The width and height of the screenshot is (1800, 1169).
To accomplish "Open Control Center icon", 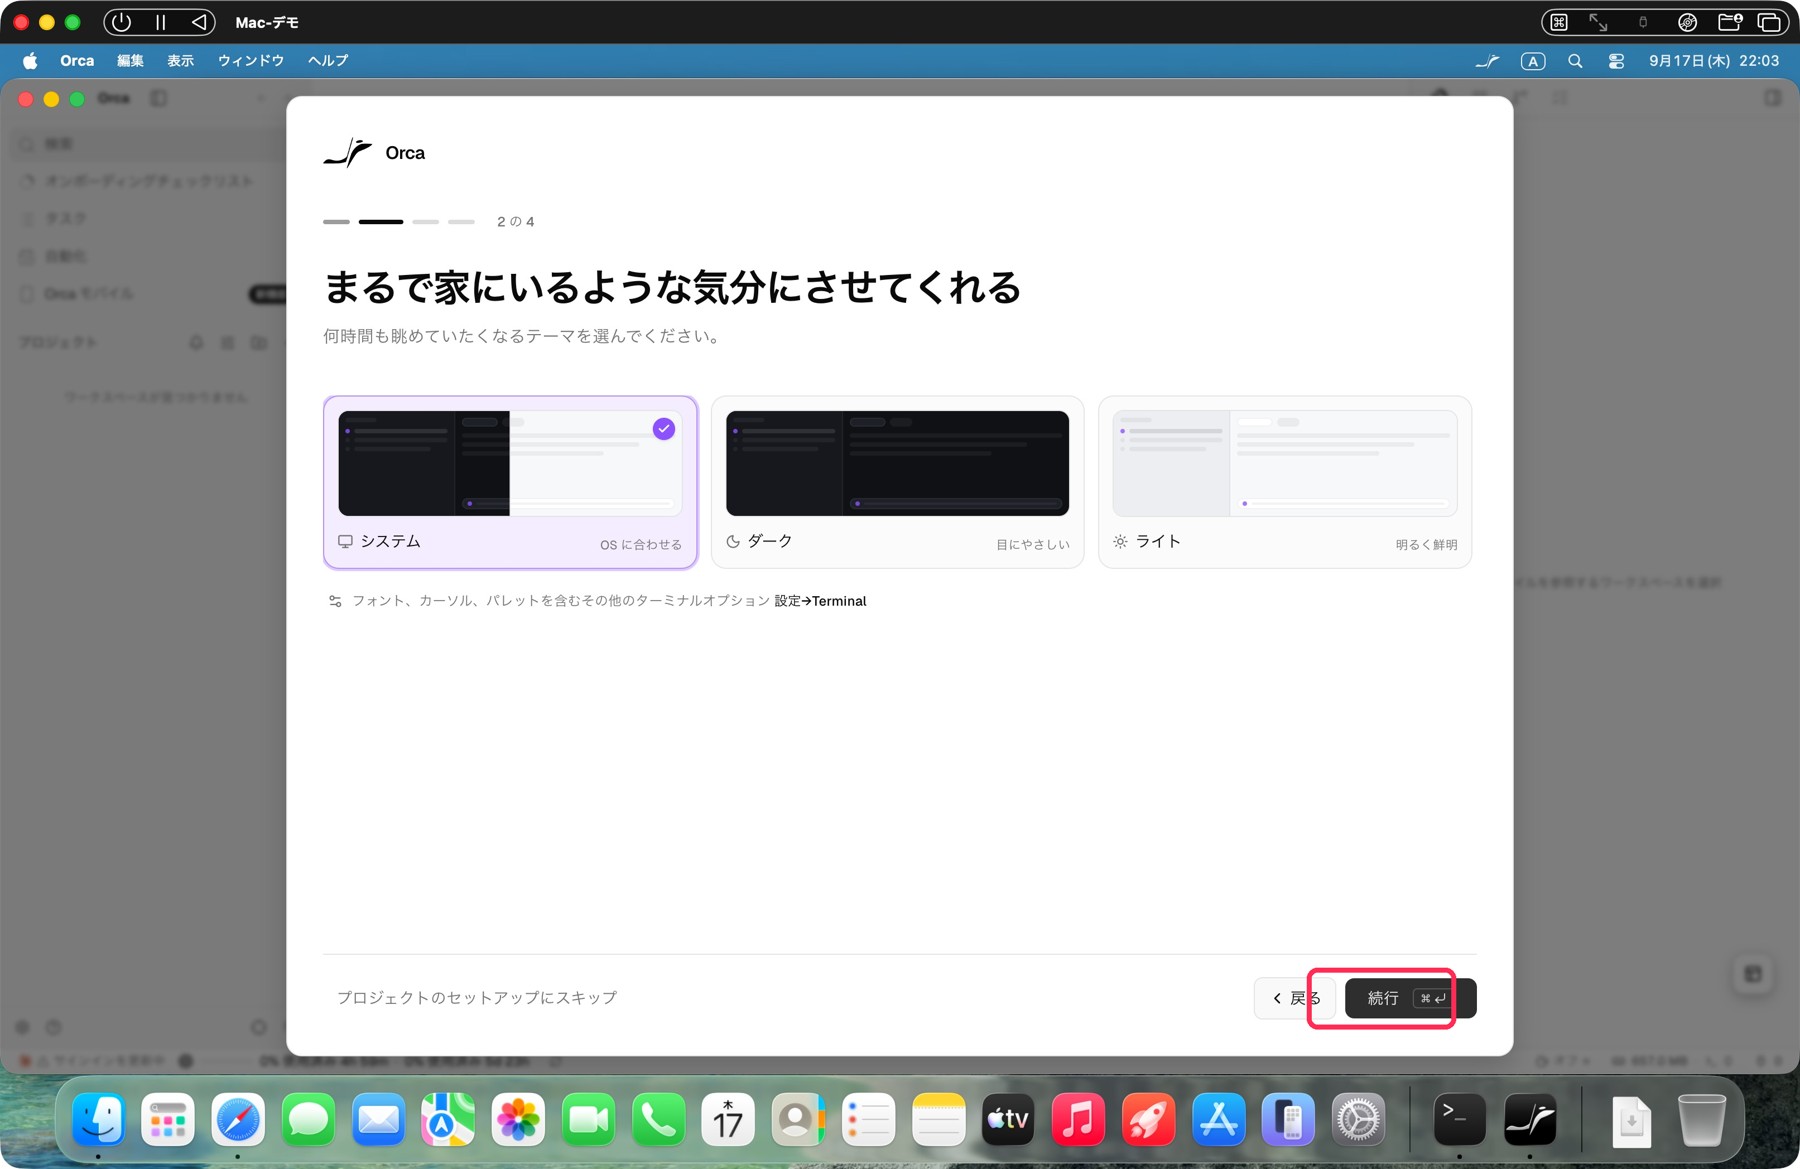I will (1616, 61).
